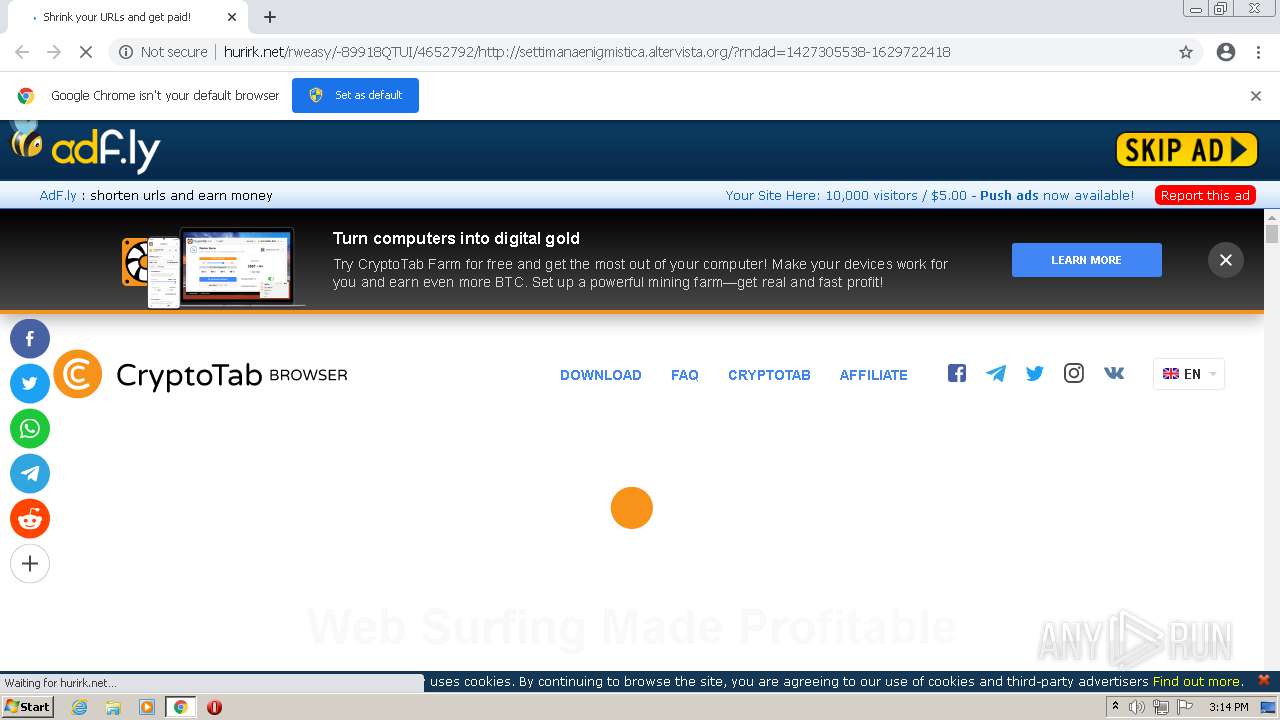Open the FAQ menu item

pos(685,375)
